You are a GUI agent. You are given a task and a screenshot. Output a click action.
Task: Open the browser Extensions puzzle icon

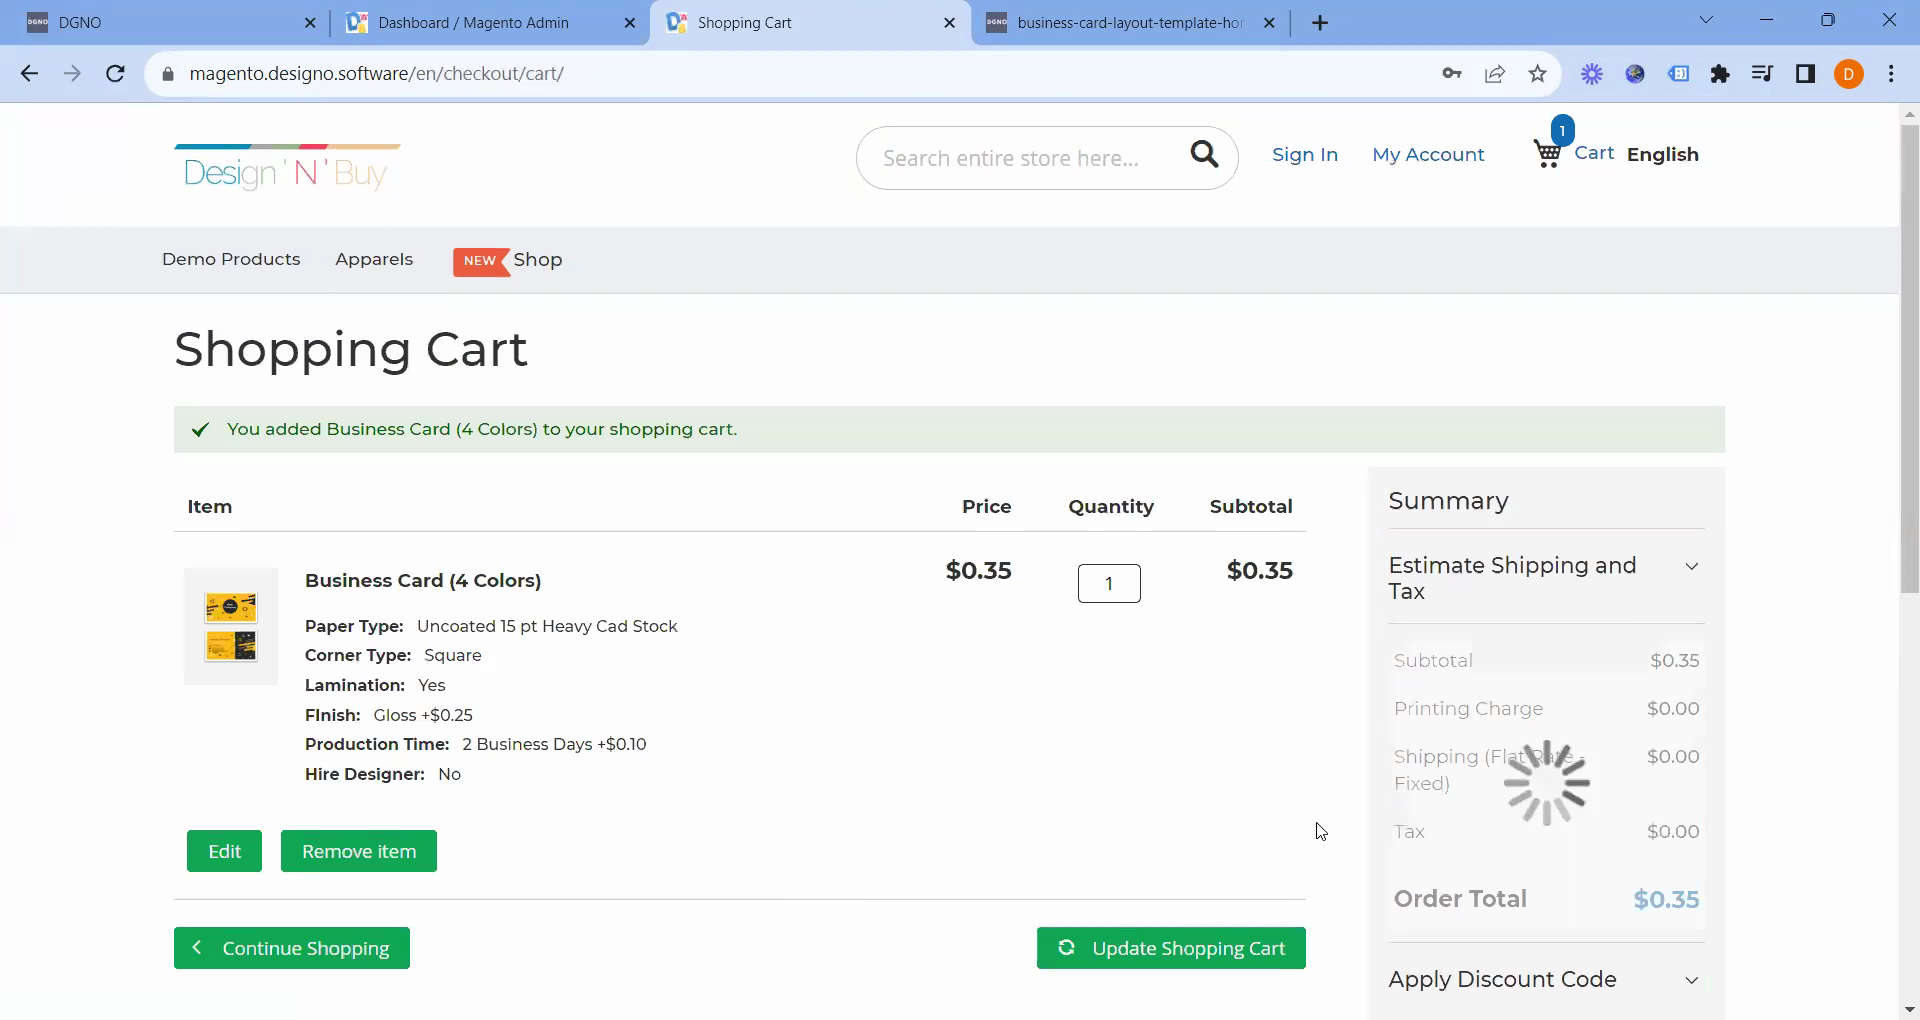(x=1720, y=73)
